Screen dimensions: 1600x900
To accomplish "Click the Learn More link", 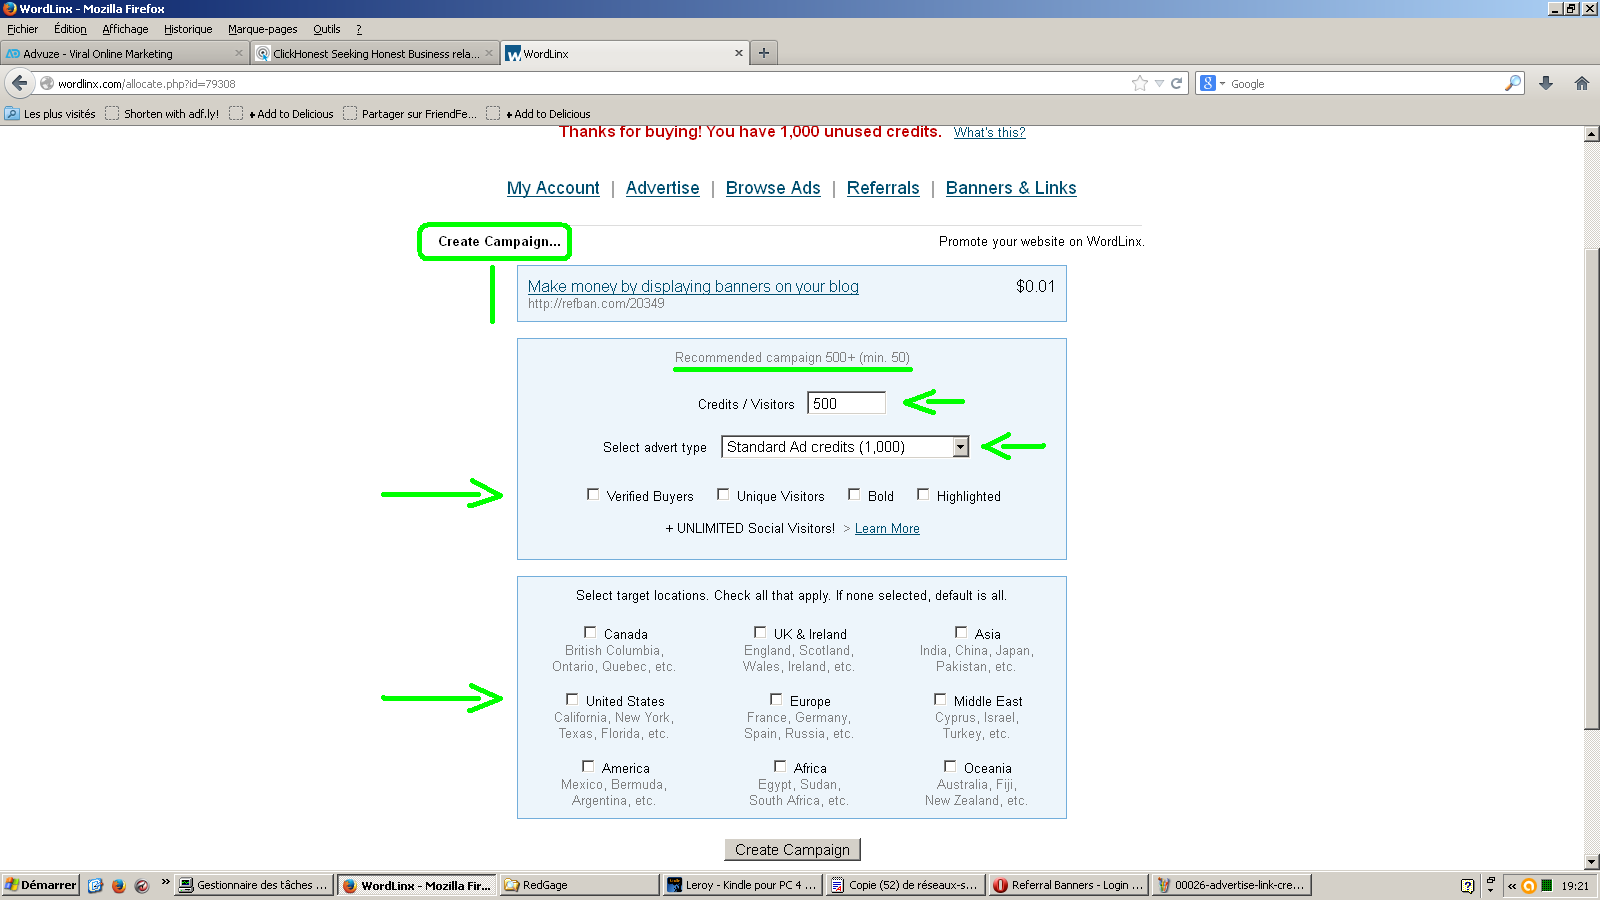I will tap(887, 528).
